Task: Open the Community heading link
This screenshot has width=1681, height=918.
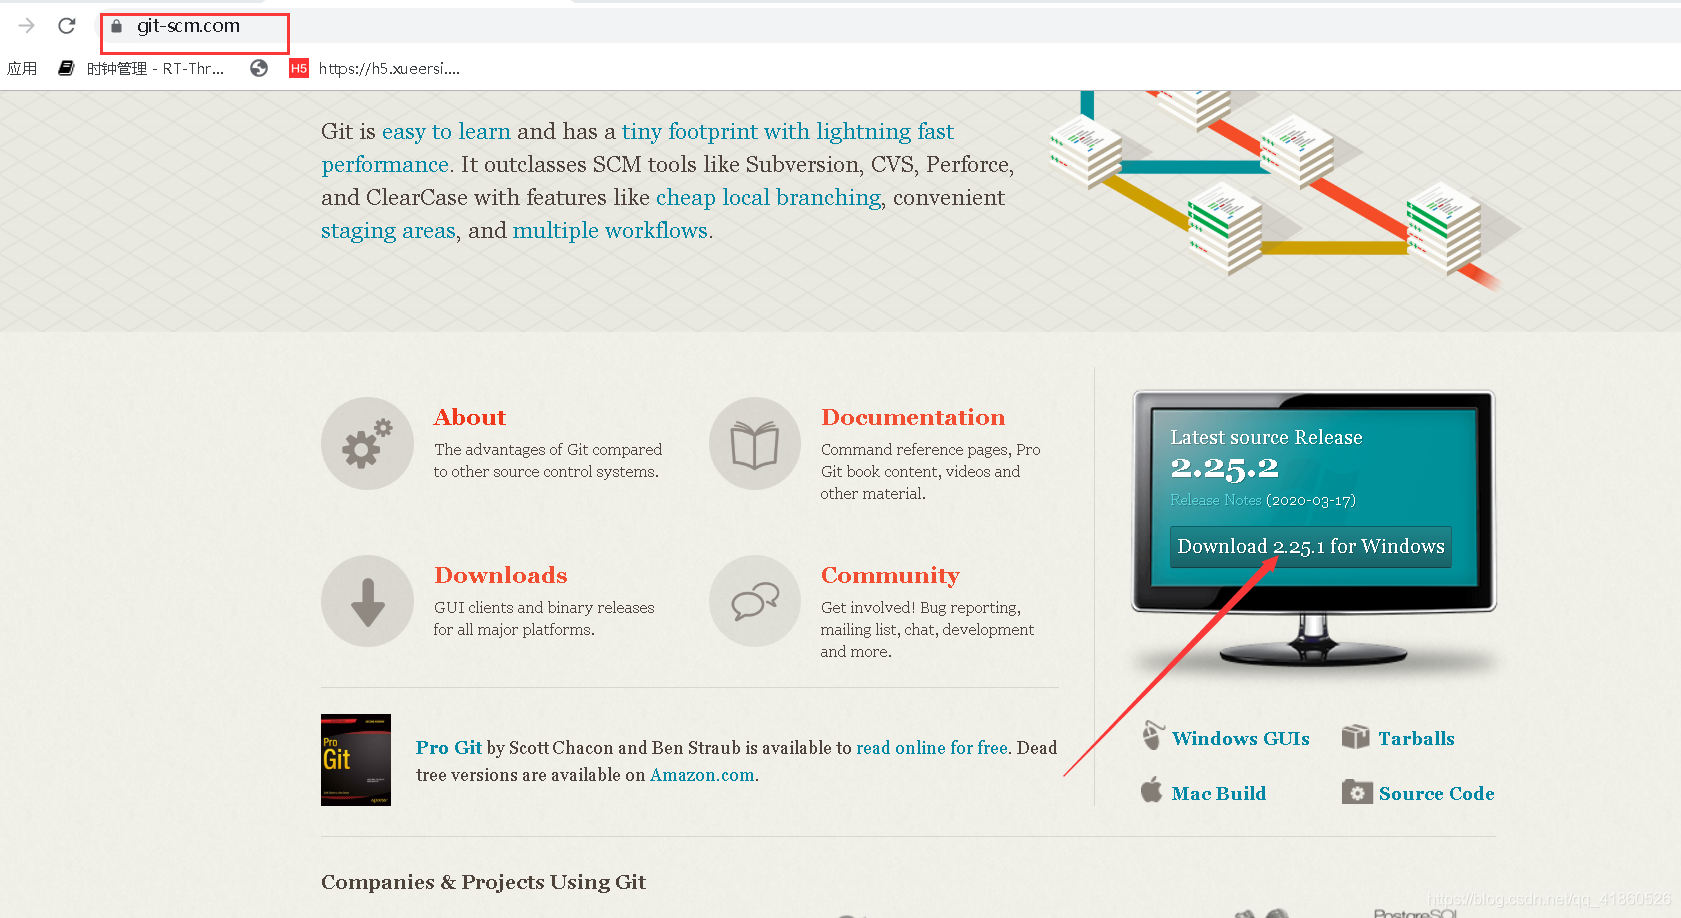Action: [890, 575]
